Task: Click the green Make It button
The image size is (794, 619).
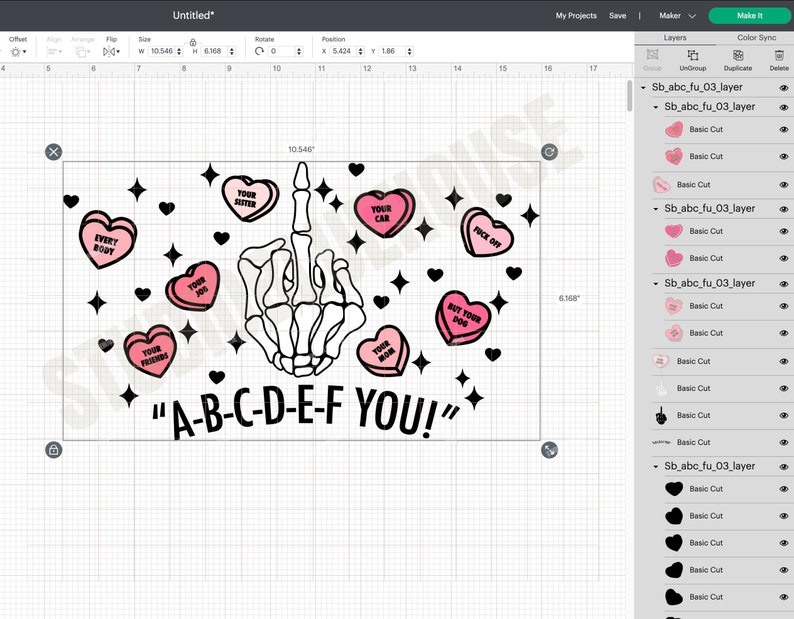Action: 749,16
